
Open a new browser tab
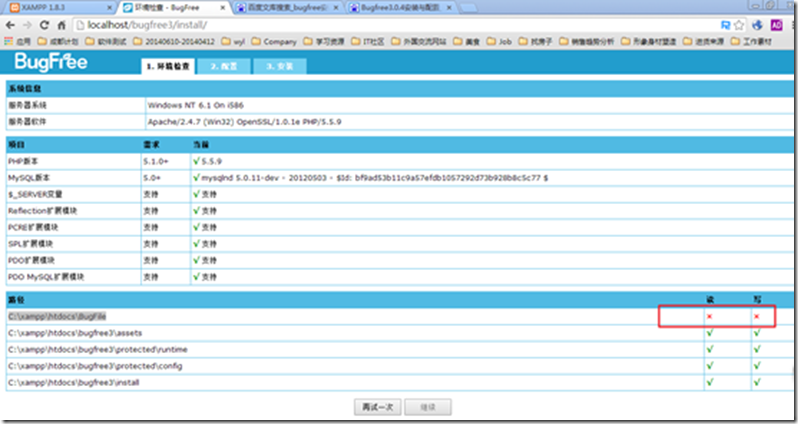[468, 8]
